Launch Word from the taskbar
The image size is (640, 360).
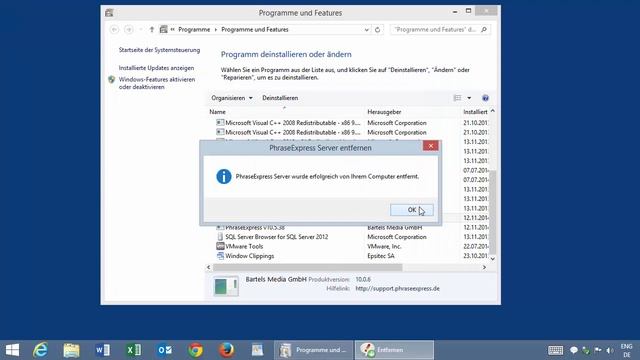pos(102,350)
